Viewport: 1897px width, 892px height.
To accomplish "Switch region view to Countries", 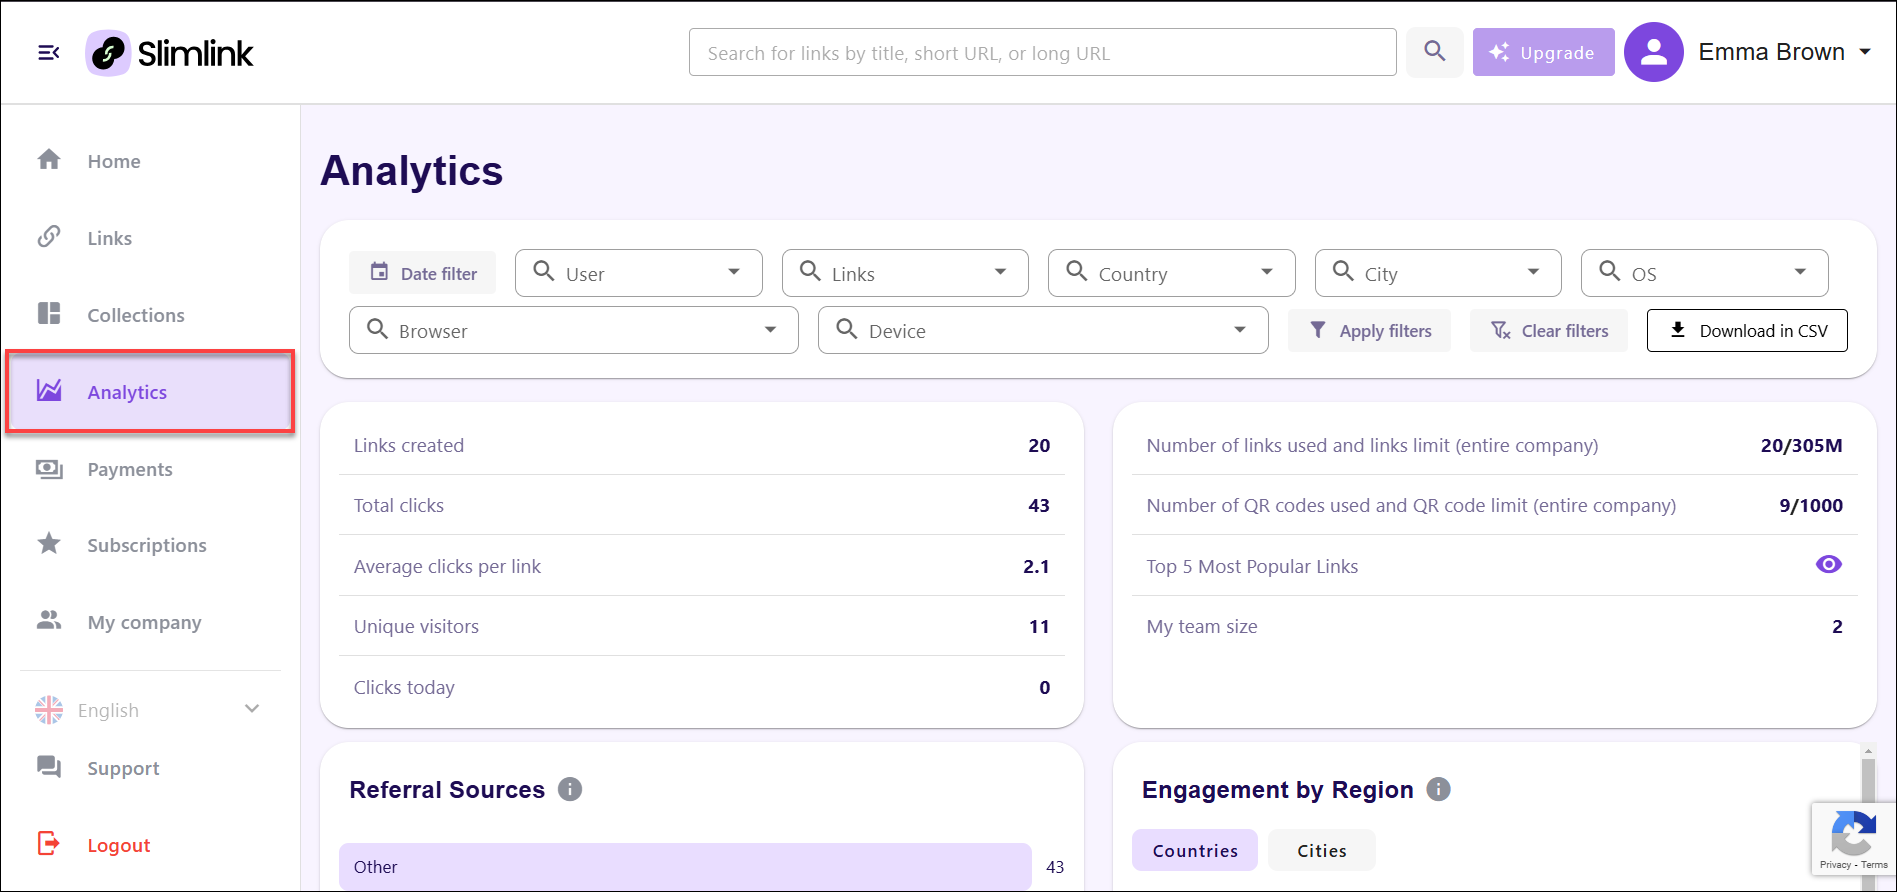I will tap(1194, 850).
